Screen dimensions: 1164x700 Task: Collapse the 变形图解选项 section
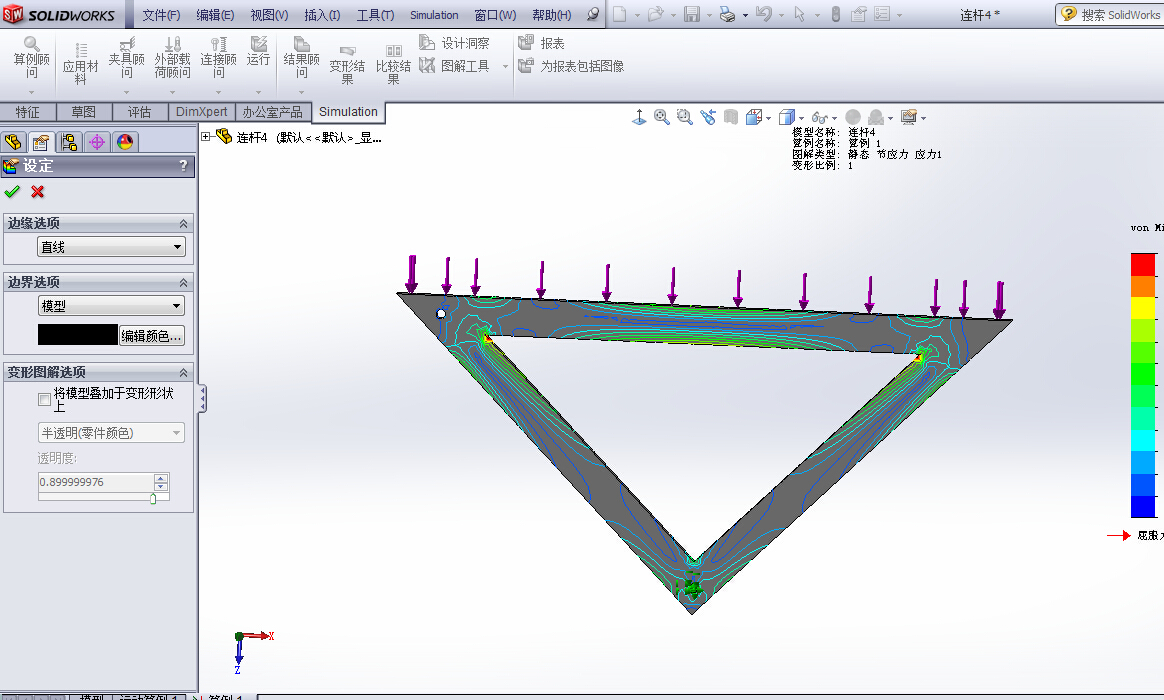tap(183, 373)
